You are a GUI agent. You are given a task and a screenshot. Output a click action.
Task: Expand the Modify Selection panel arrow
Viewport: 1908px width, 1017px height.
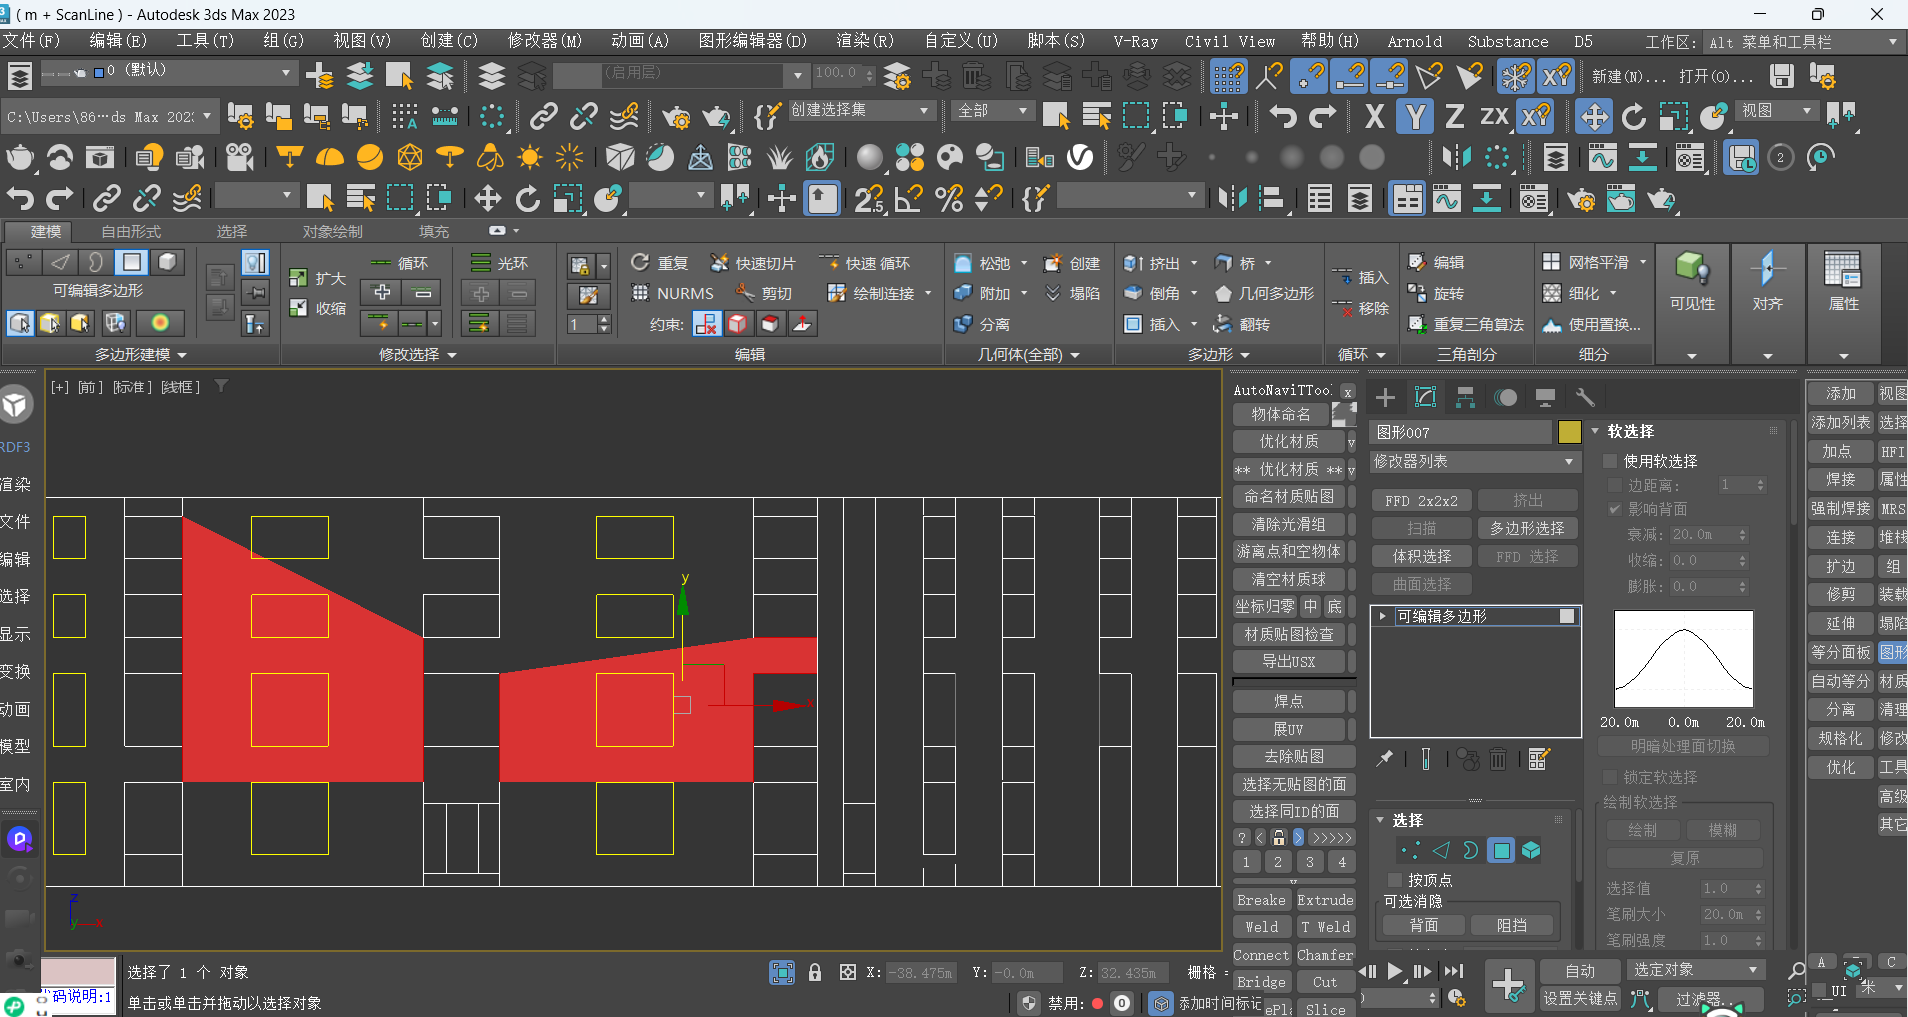(x=452, y=355)
